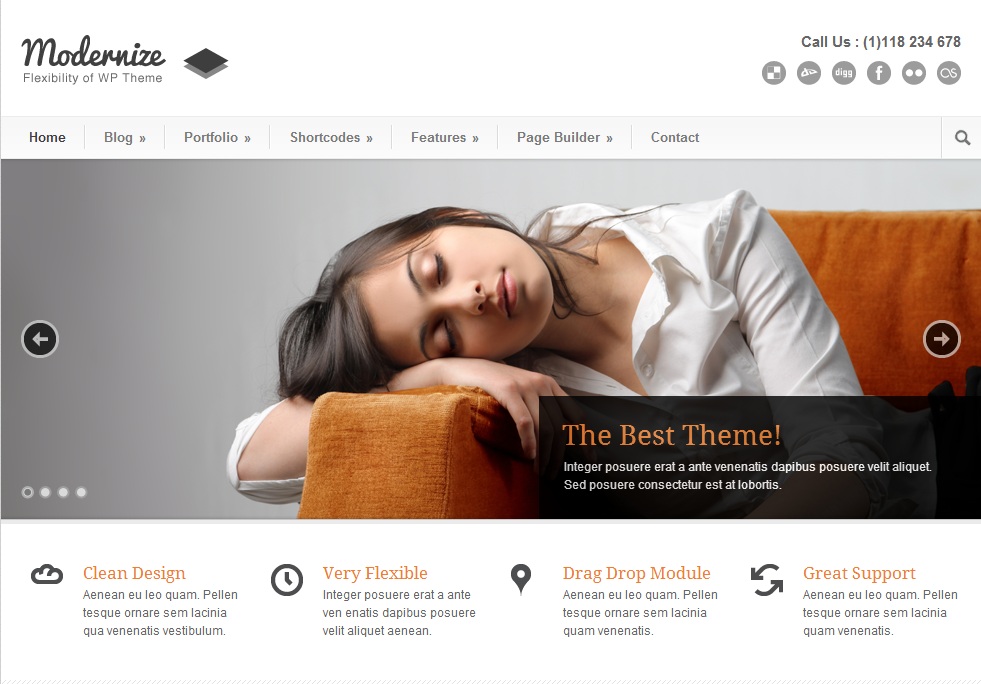This screenshot has width=981, height=684.
Task: Open the Contact page
Action: click(674, 138)
